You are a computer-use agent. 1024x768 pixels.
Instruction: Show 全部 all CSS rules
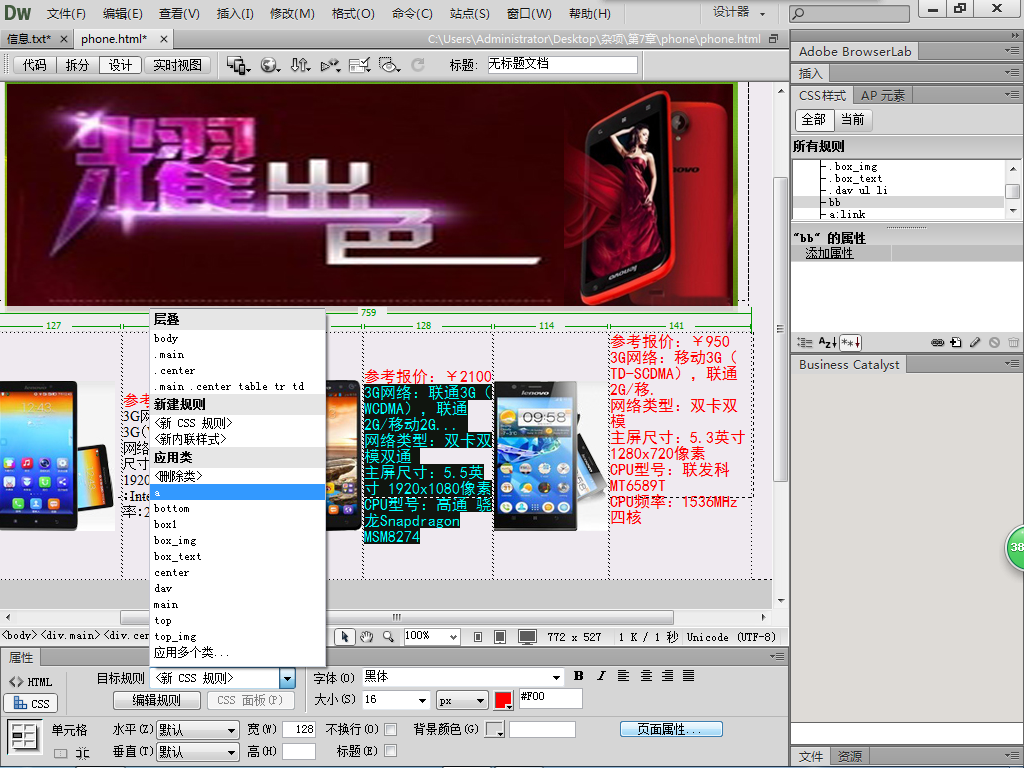click(814, 120)
